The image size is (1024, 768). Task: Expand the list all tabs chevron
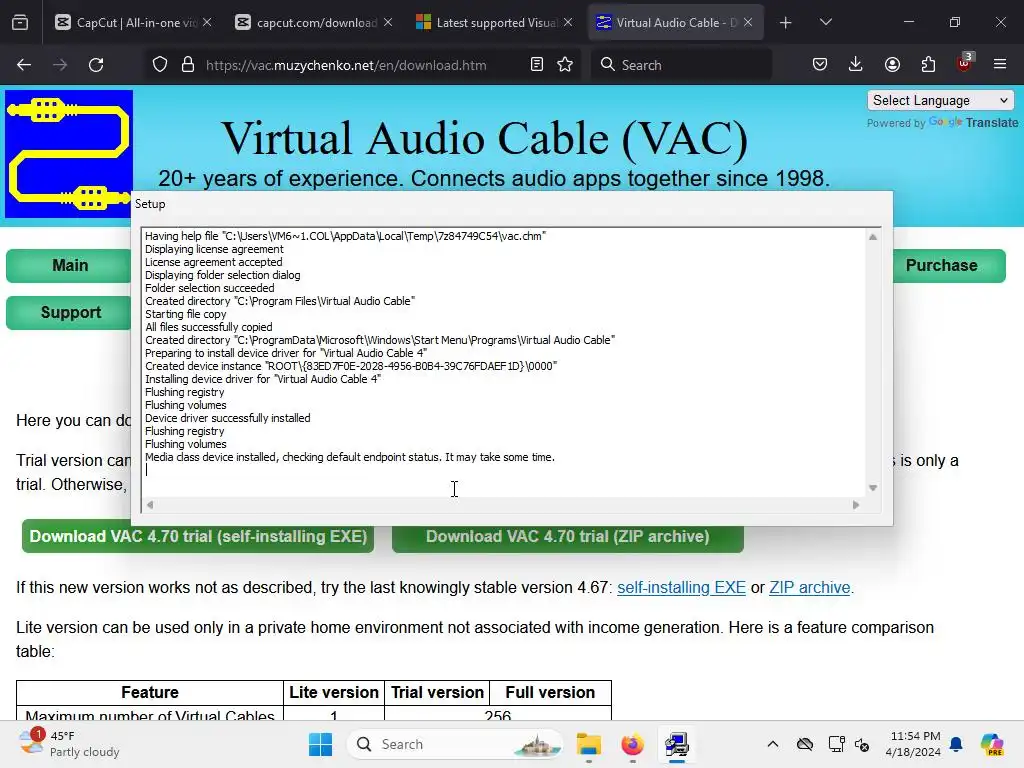(826, 23)
